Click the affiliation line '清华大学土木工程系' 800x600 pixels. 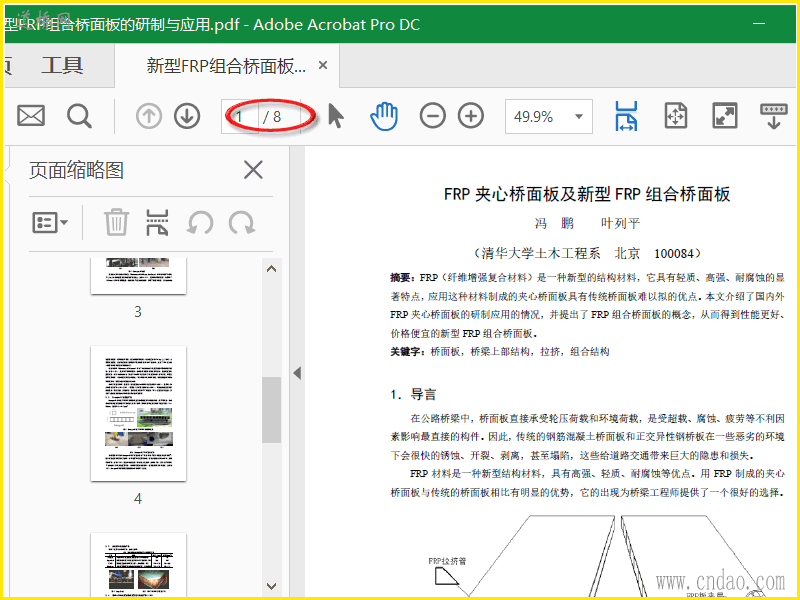click(541, 253)
